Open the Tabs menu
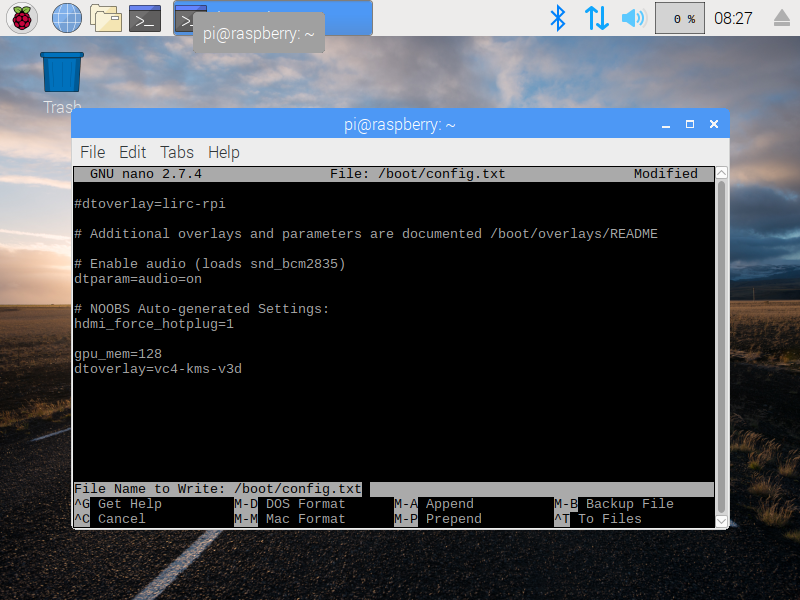Screen dimensions: 800x600 tap(177, 152)
